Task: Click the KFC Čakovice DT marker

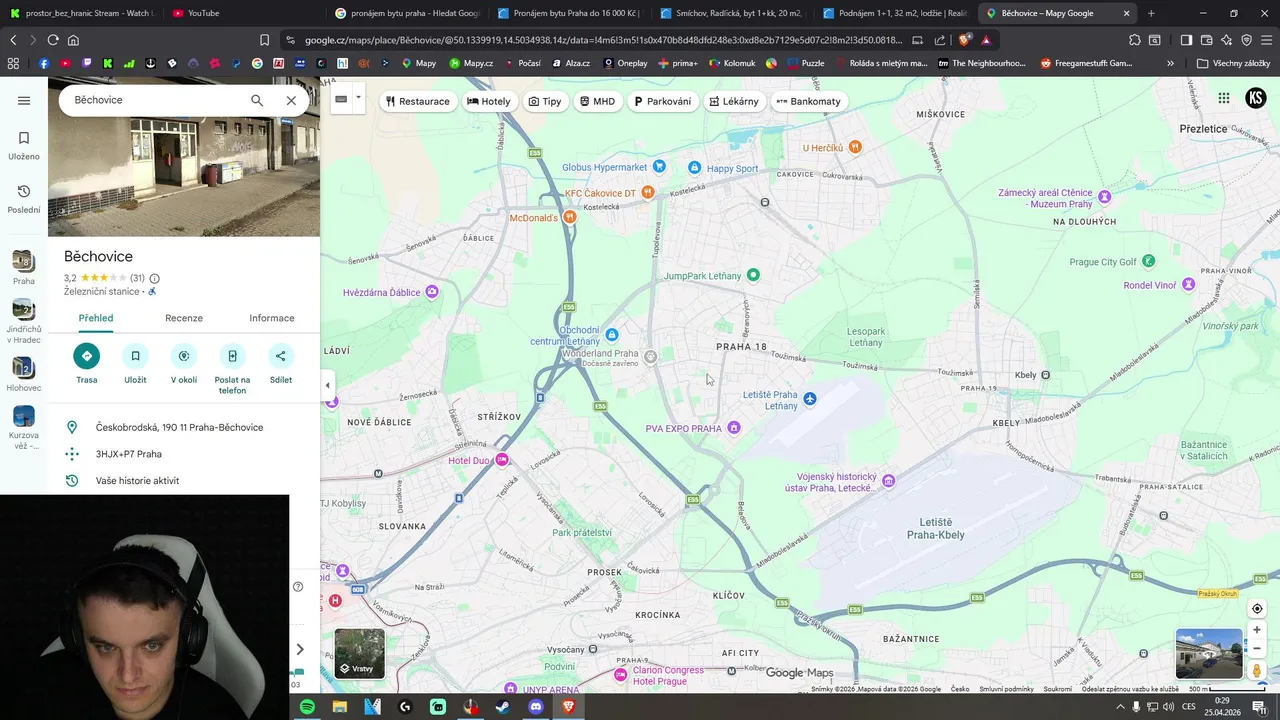Action: click(648, 192)
